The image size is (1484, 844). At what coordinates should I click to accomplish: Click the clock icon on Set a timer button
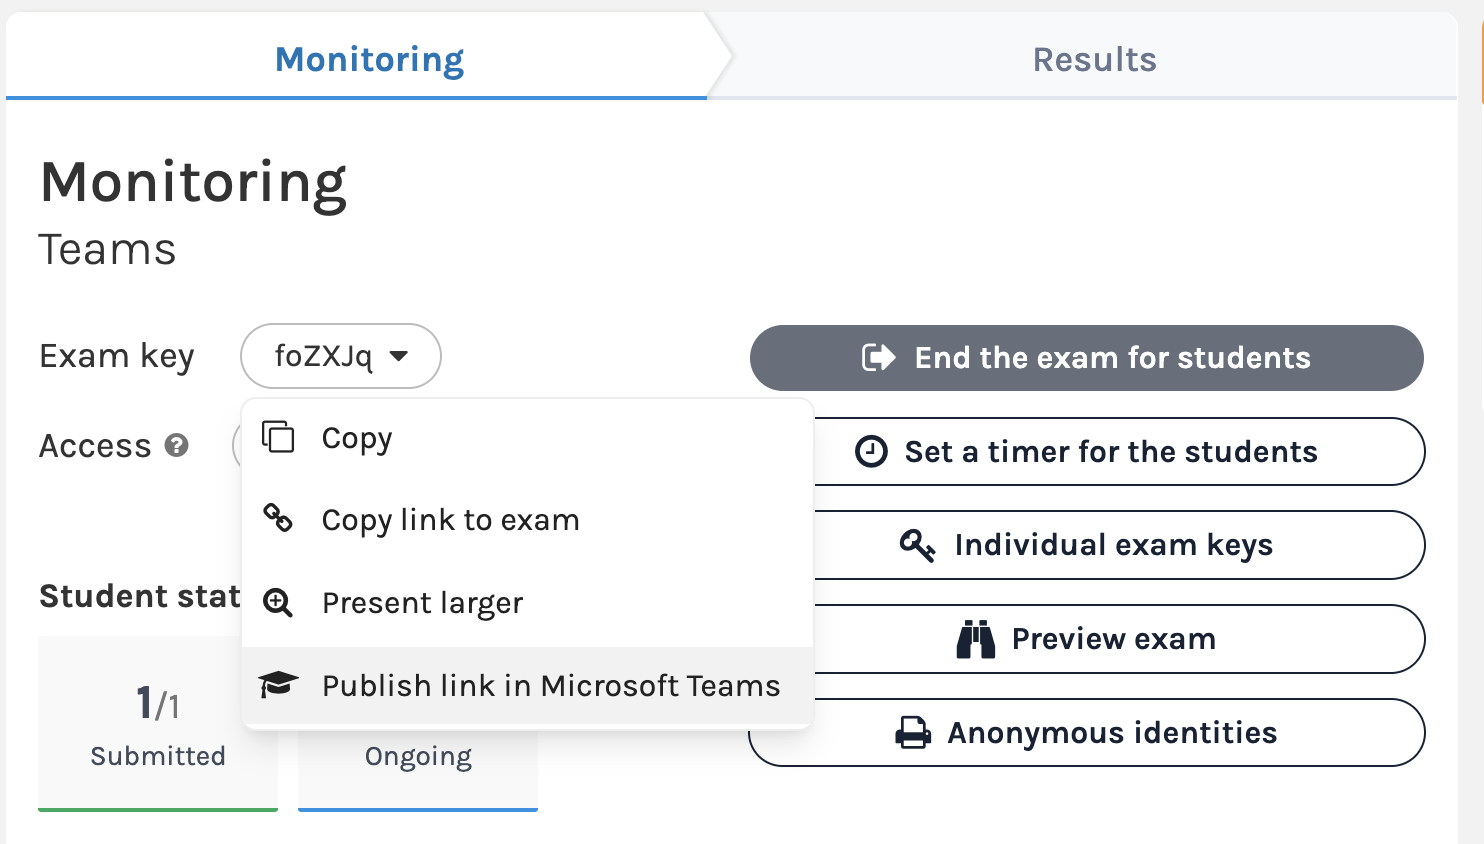pos(870,451)
